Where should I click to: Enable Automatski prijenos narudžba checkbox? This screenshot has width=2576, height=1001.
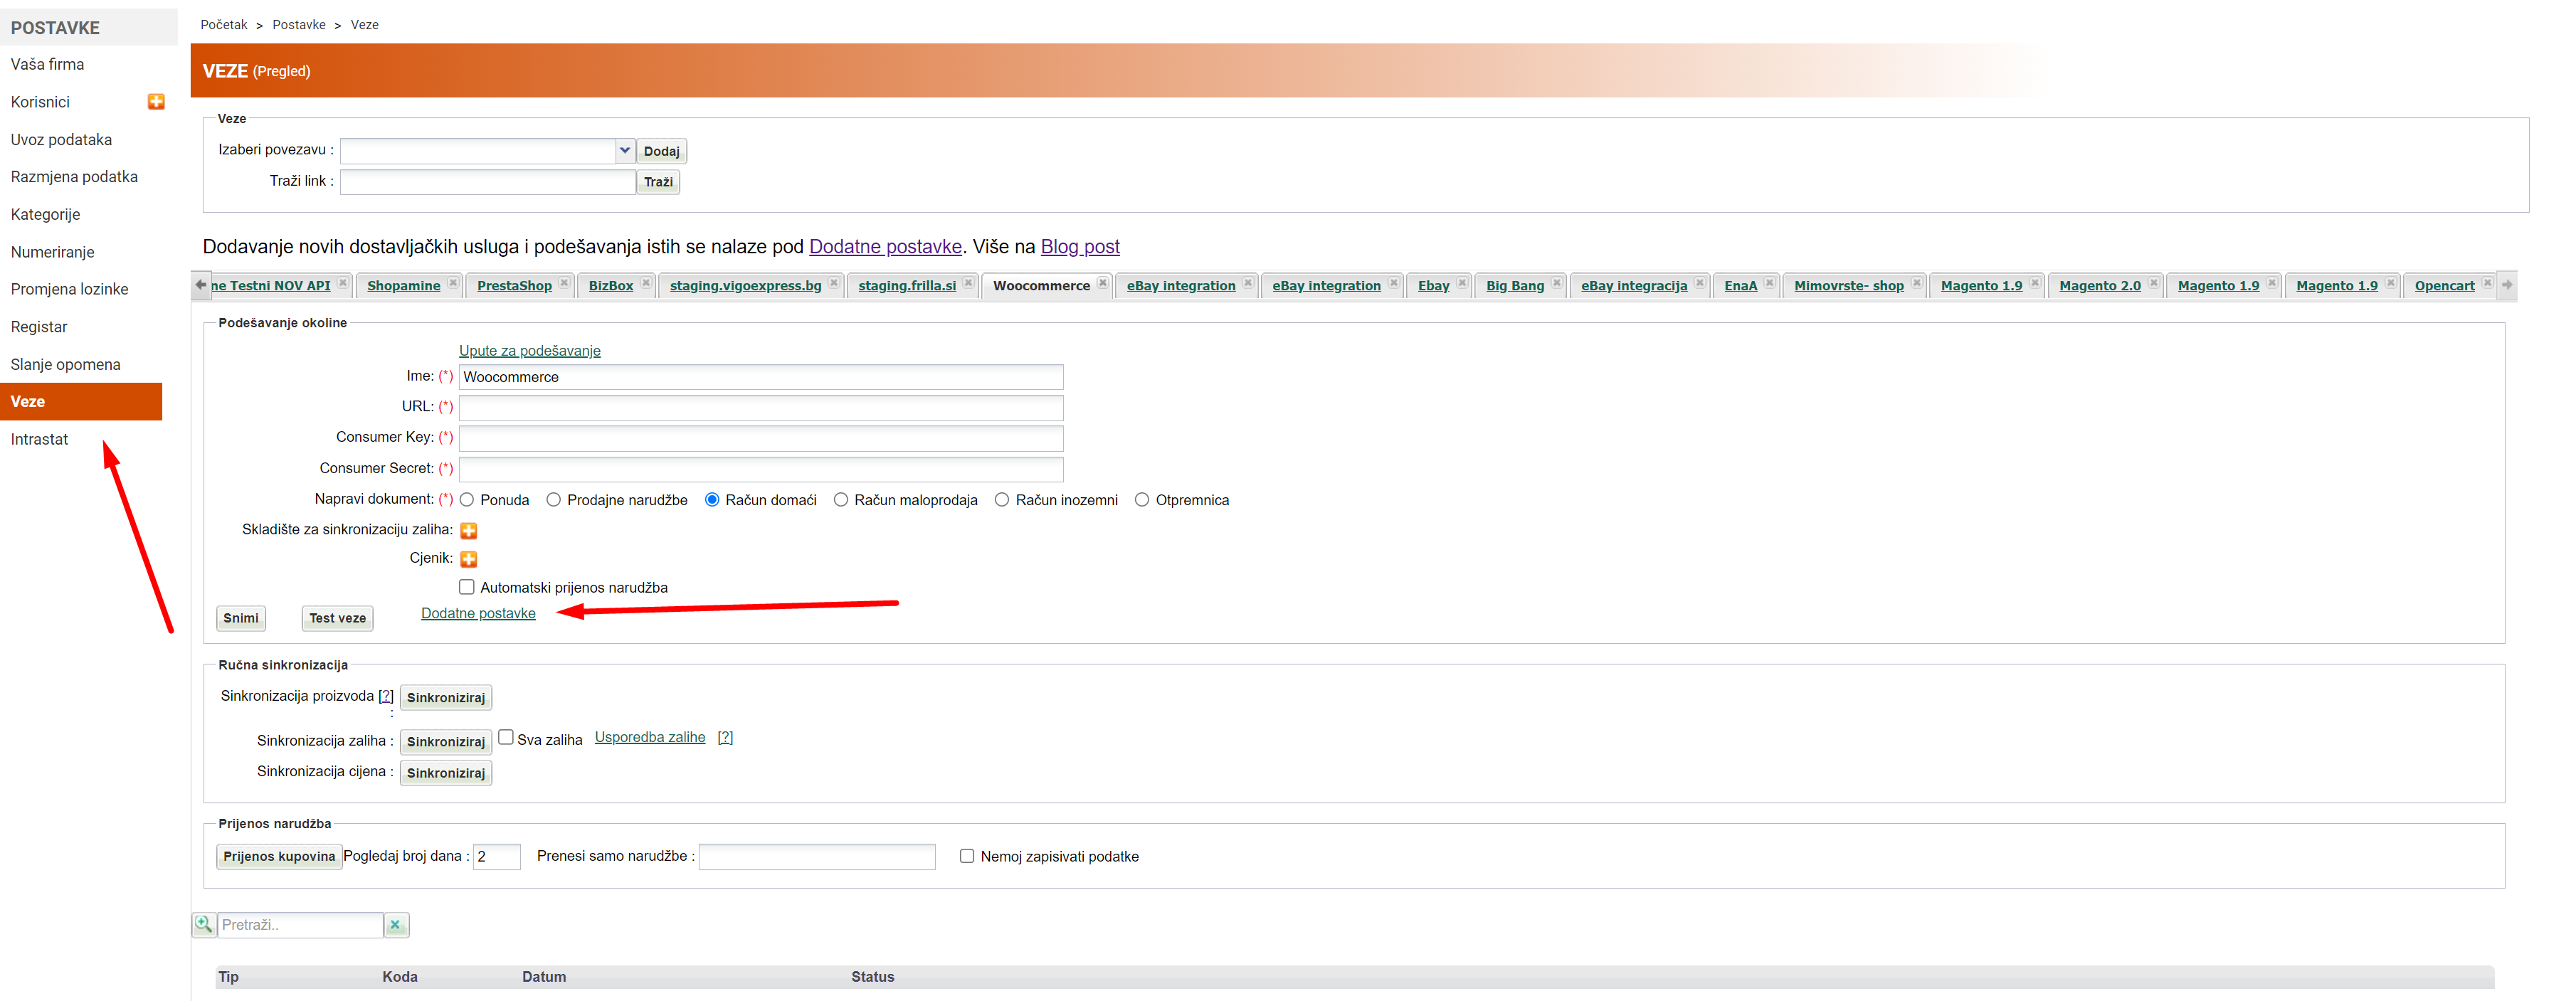pos(467,587)
